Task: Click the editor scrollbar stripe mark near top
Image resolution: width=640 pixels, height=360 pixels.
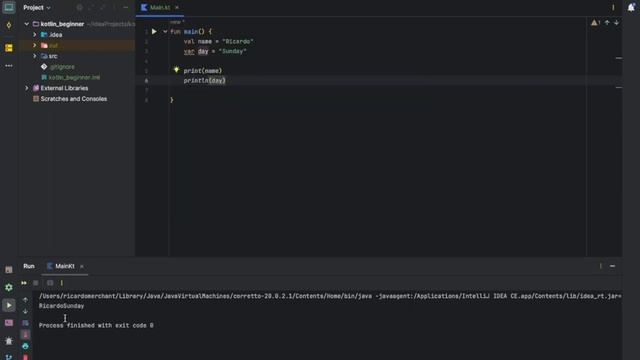Action: pyautogui.click(x=619, y=58)
